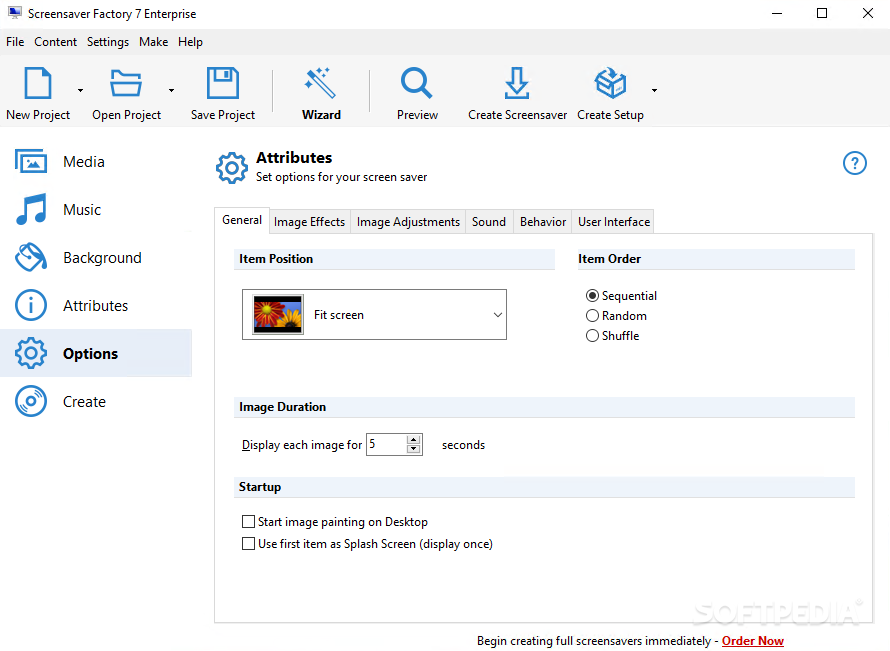Click the Attributes header gear icon

[232, 167]
